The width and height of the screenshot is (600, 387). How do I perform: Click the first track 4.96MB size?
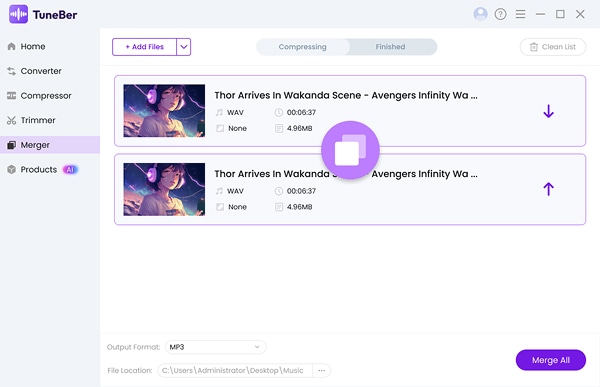point(299,128)
